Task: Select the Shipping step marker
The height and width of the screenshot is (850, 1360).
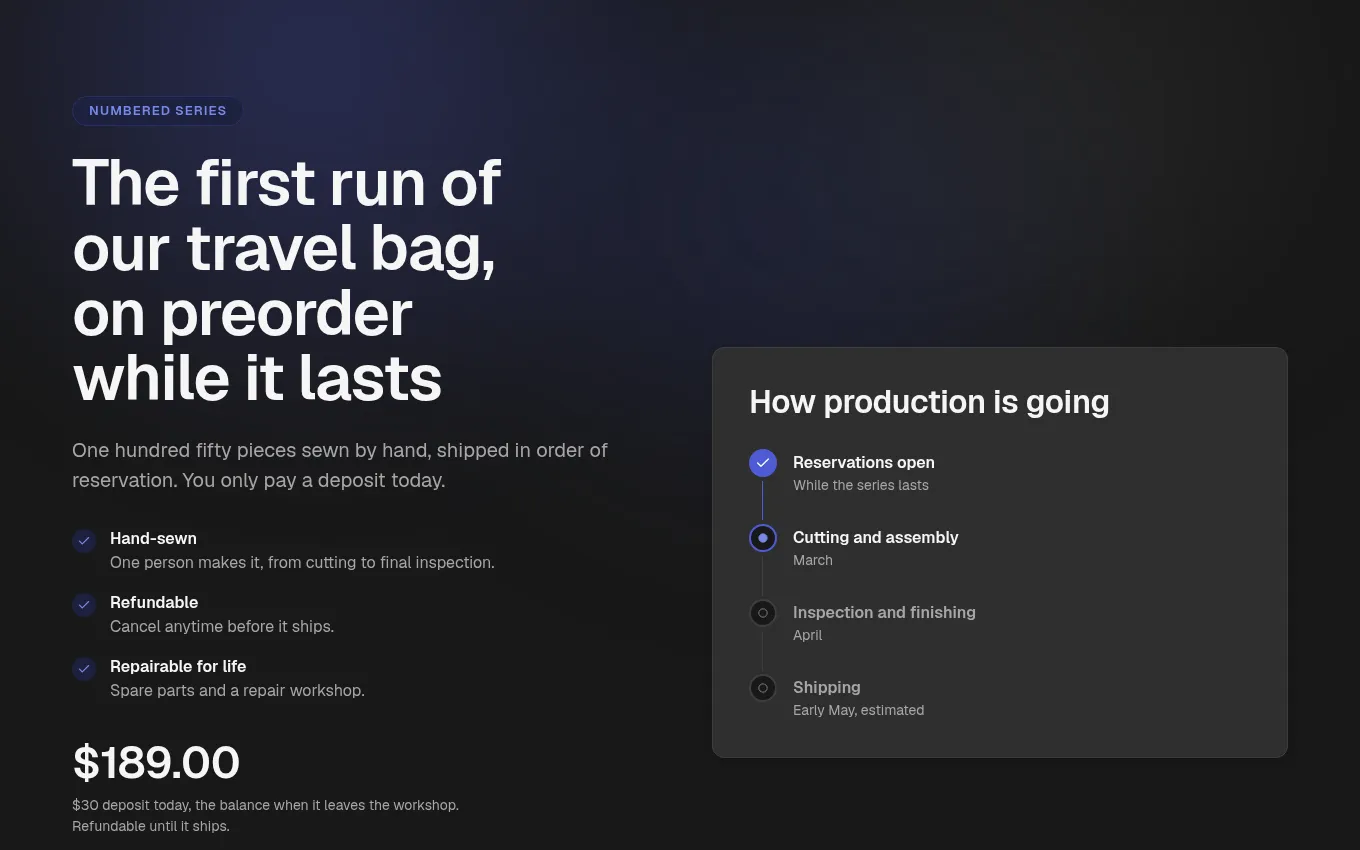Action: click(x=763, y=688)
